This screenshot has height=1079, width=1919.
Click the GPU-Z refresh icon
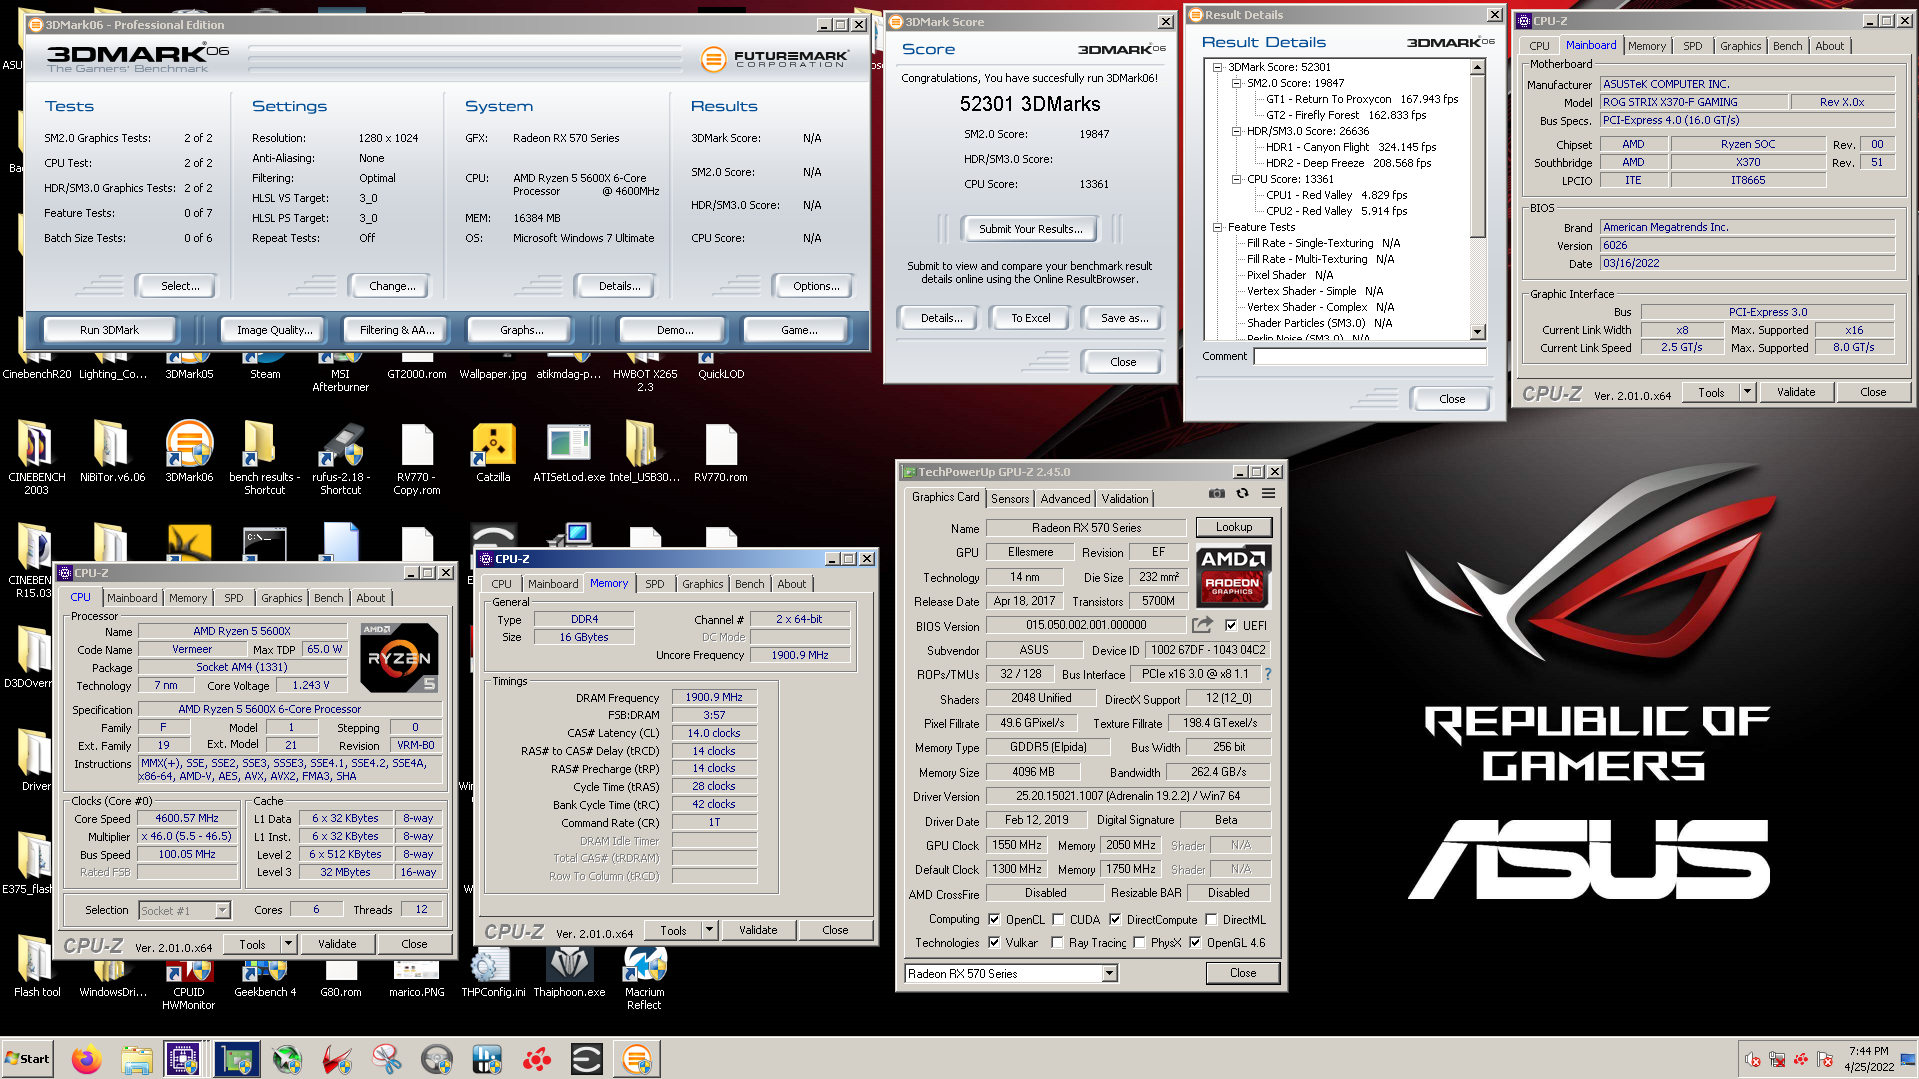pos(1242,493)
